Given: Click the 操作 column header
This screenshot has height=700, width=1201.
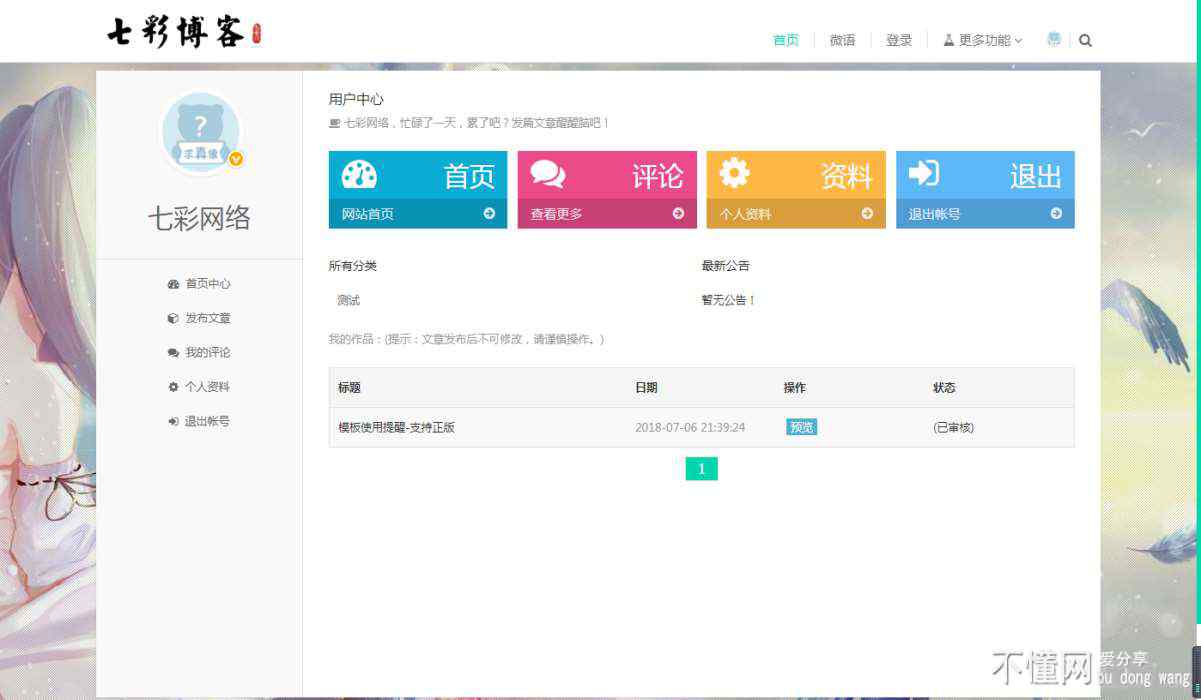Looking at the screenshot, I should [794, 388].
